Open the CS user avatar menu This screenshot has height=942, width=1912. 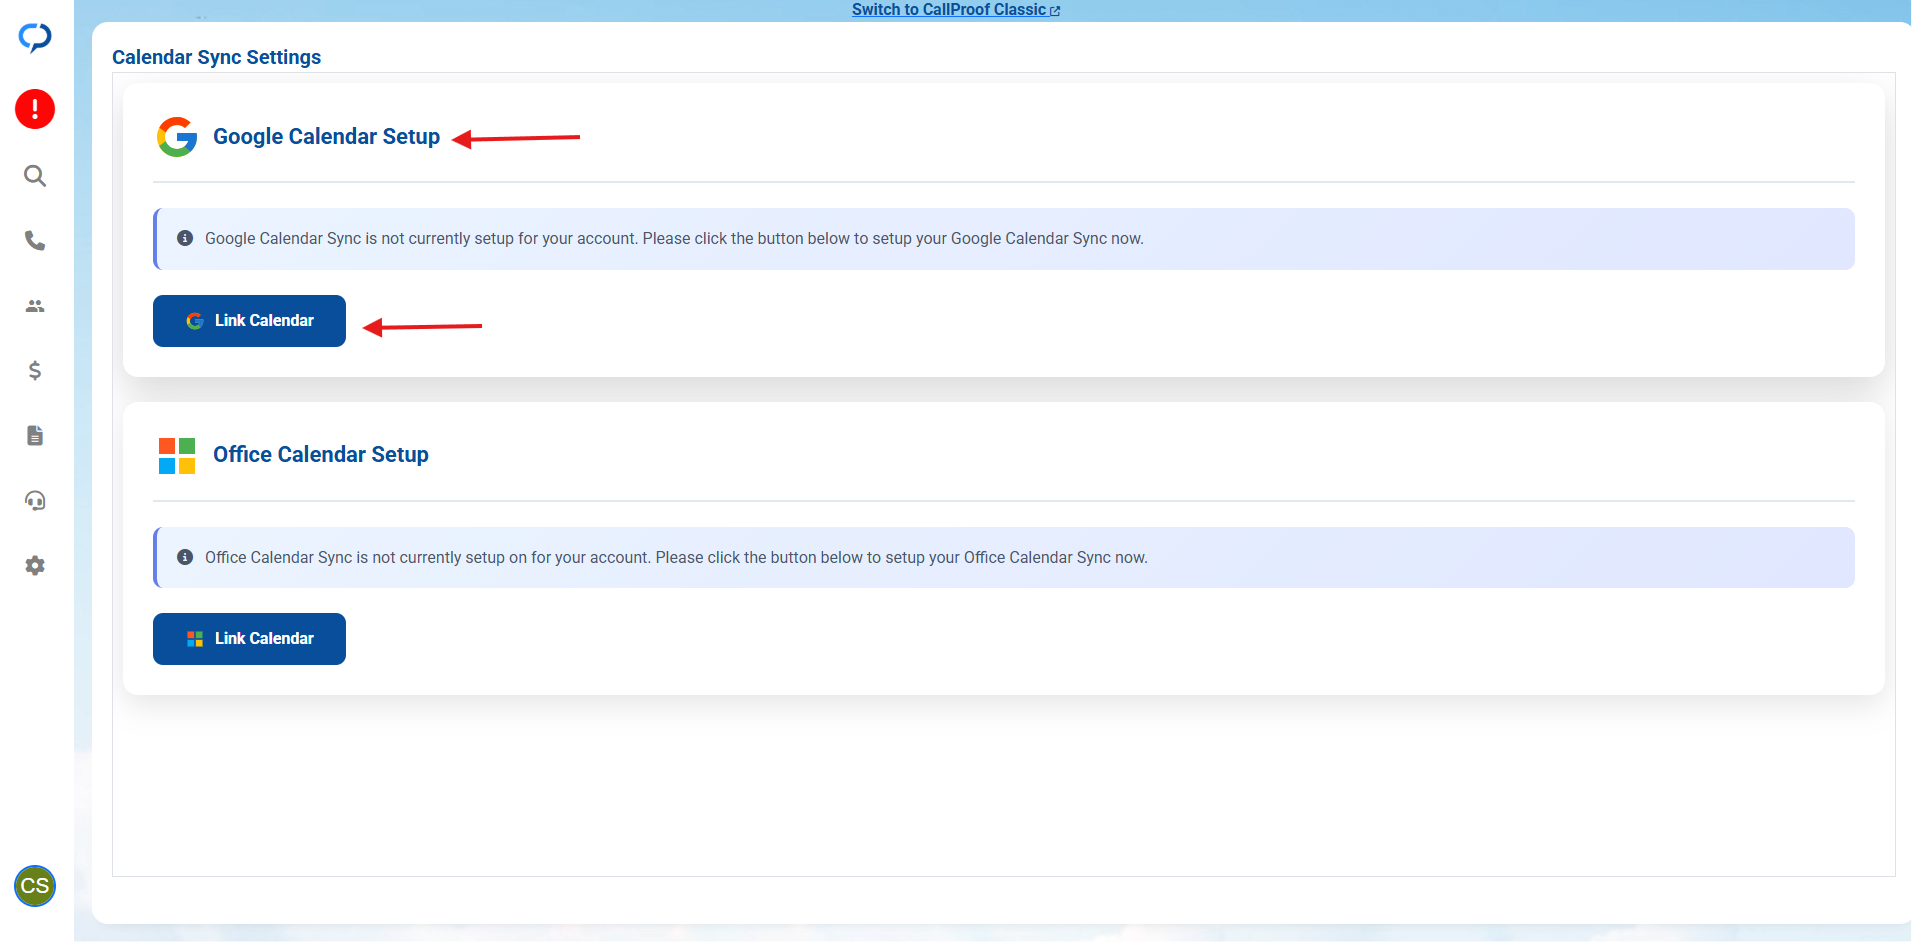(35, 886)
